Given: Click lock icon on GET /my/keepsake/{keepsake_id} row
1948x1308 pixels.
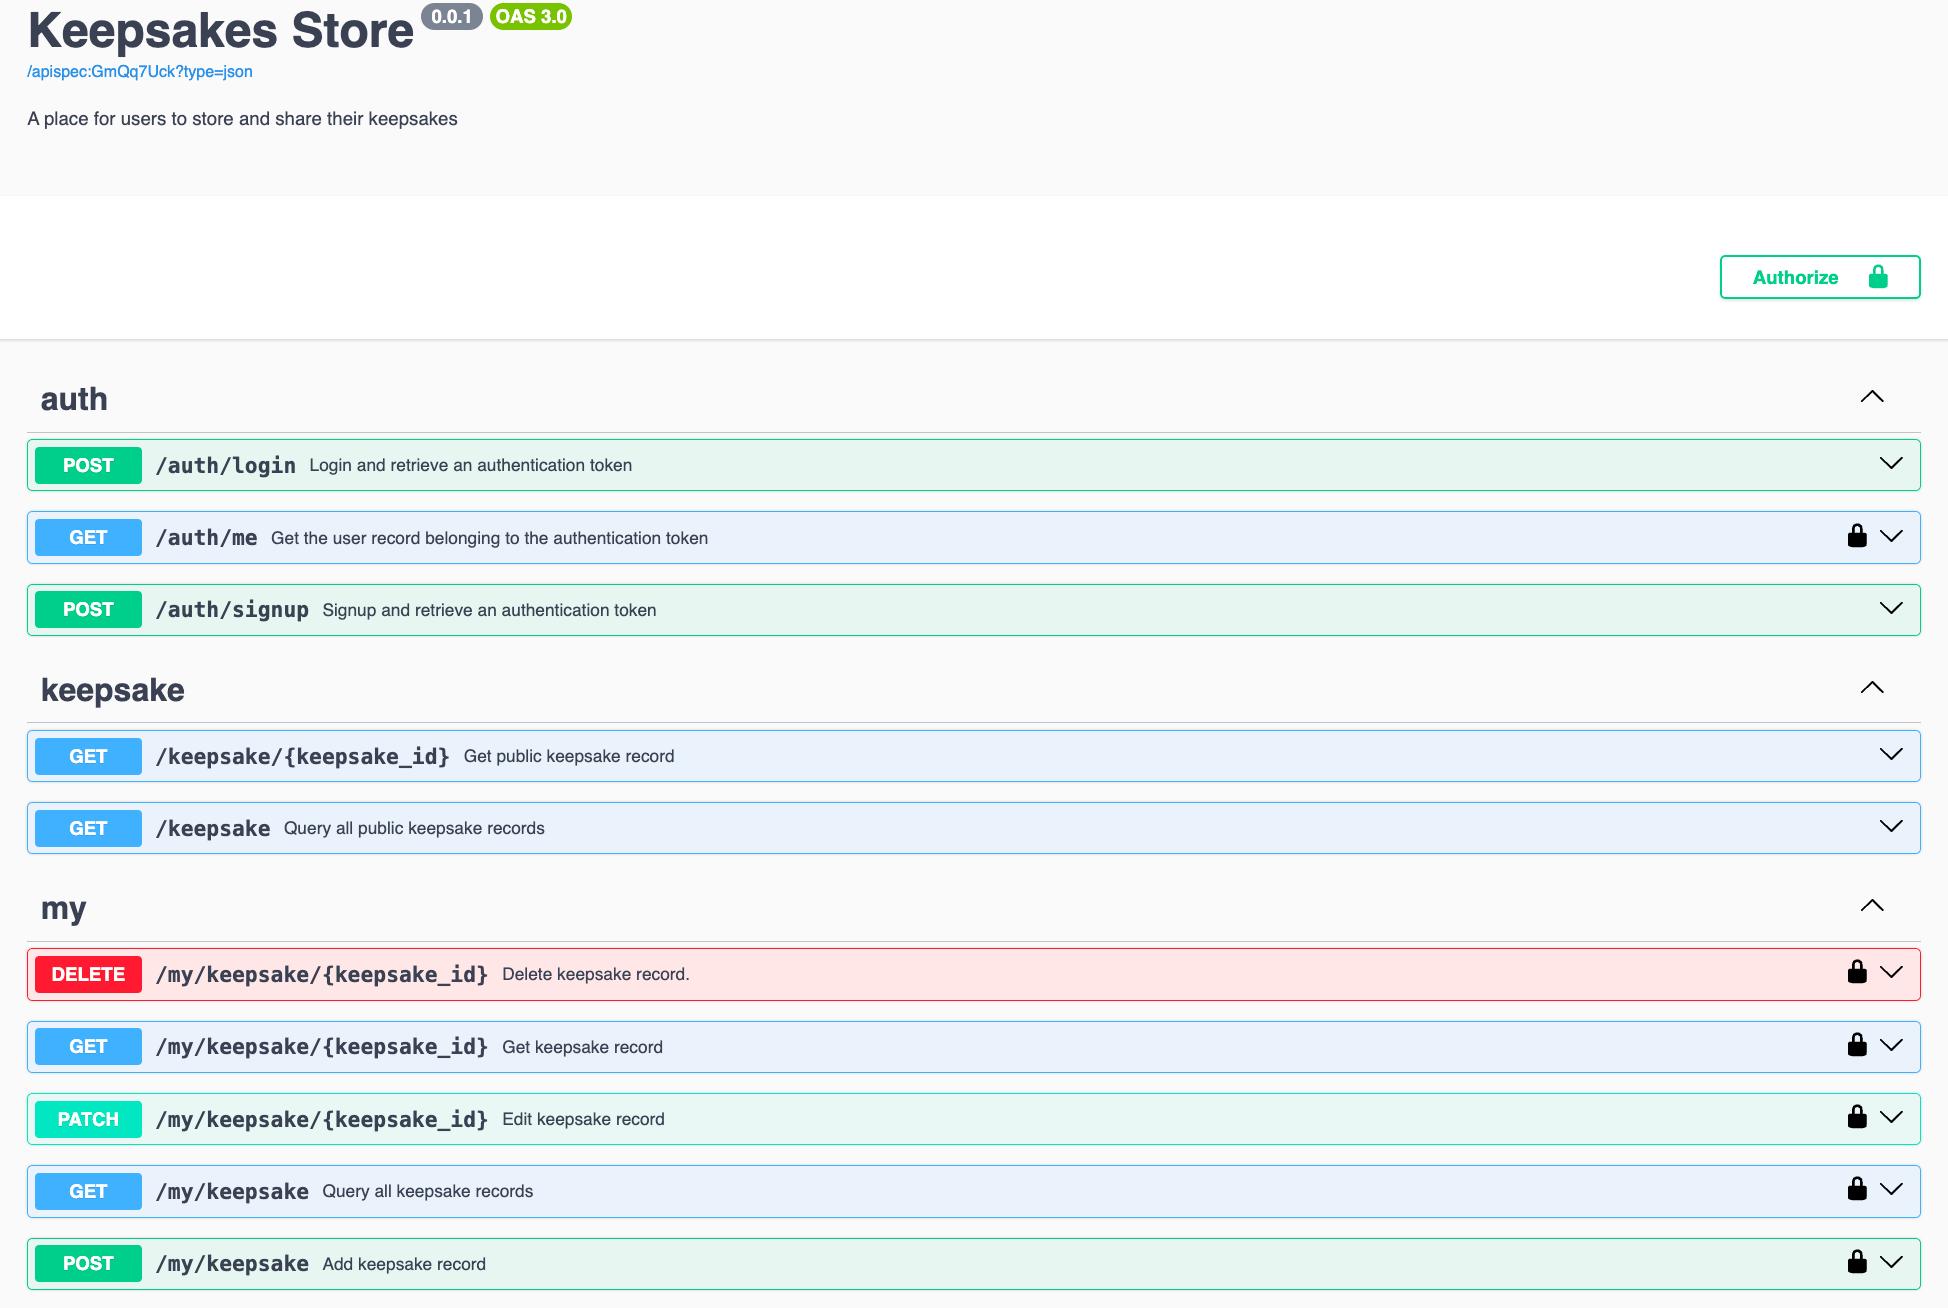Looking at the screenshot, I should (1857, 1045).
